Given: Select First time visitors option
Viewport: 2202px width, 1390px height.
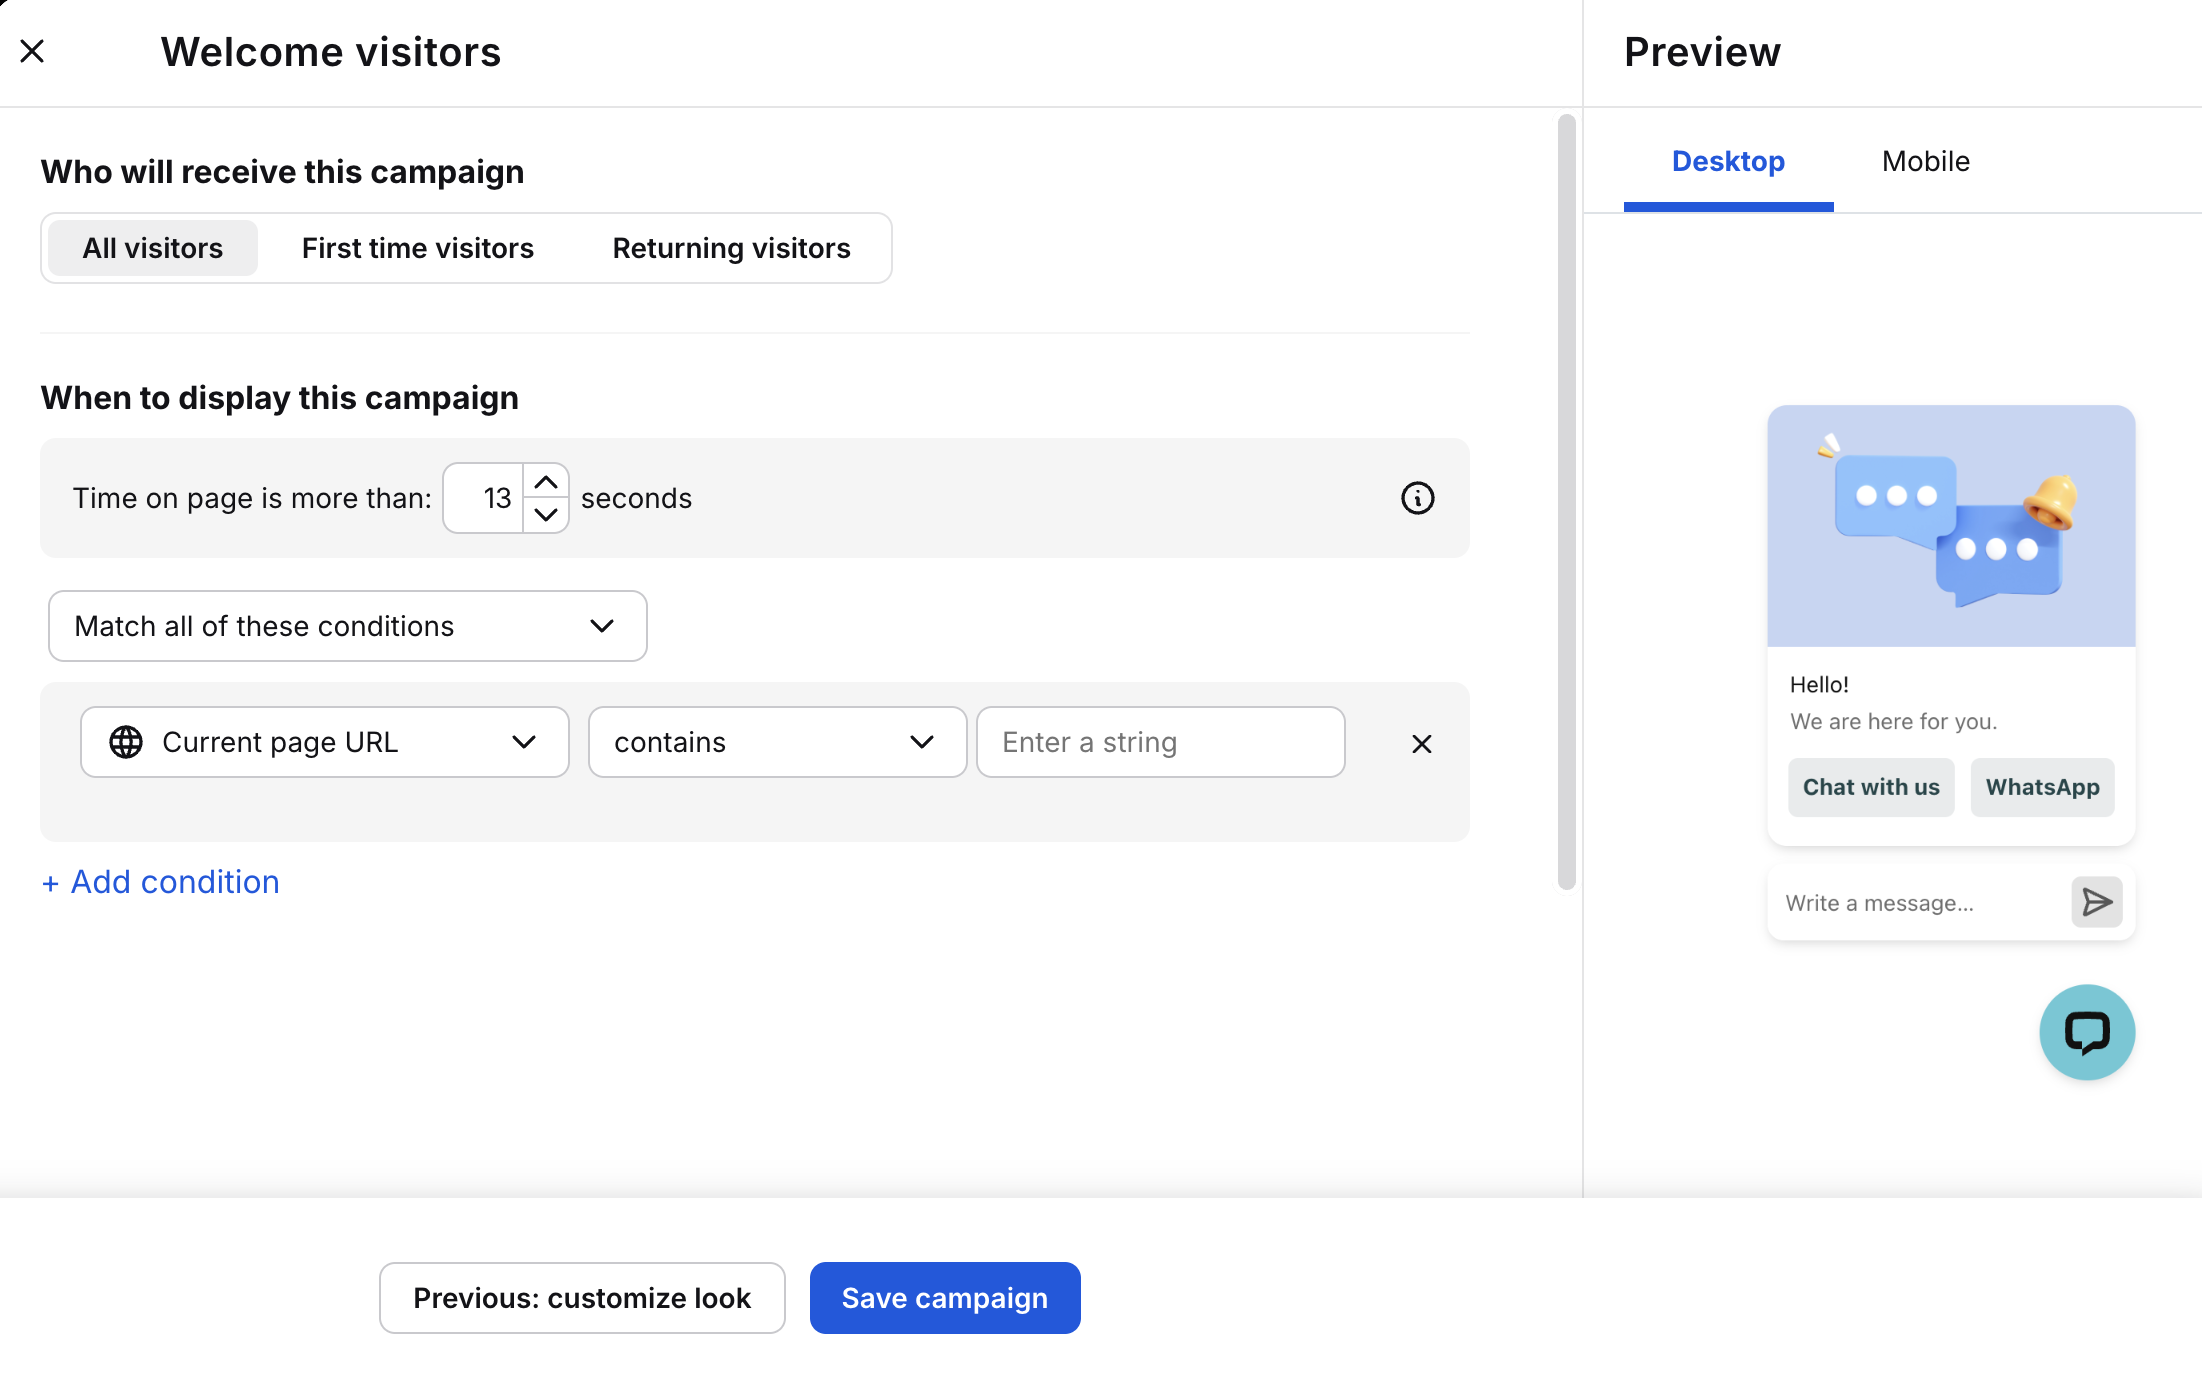Looking at the screenshot, I should (417, 248).
